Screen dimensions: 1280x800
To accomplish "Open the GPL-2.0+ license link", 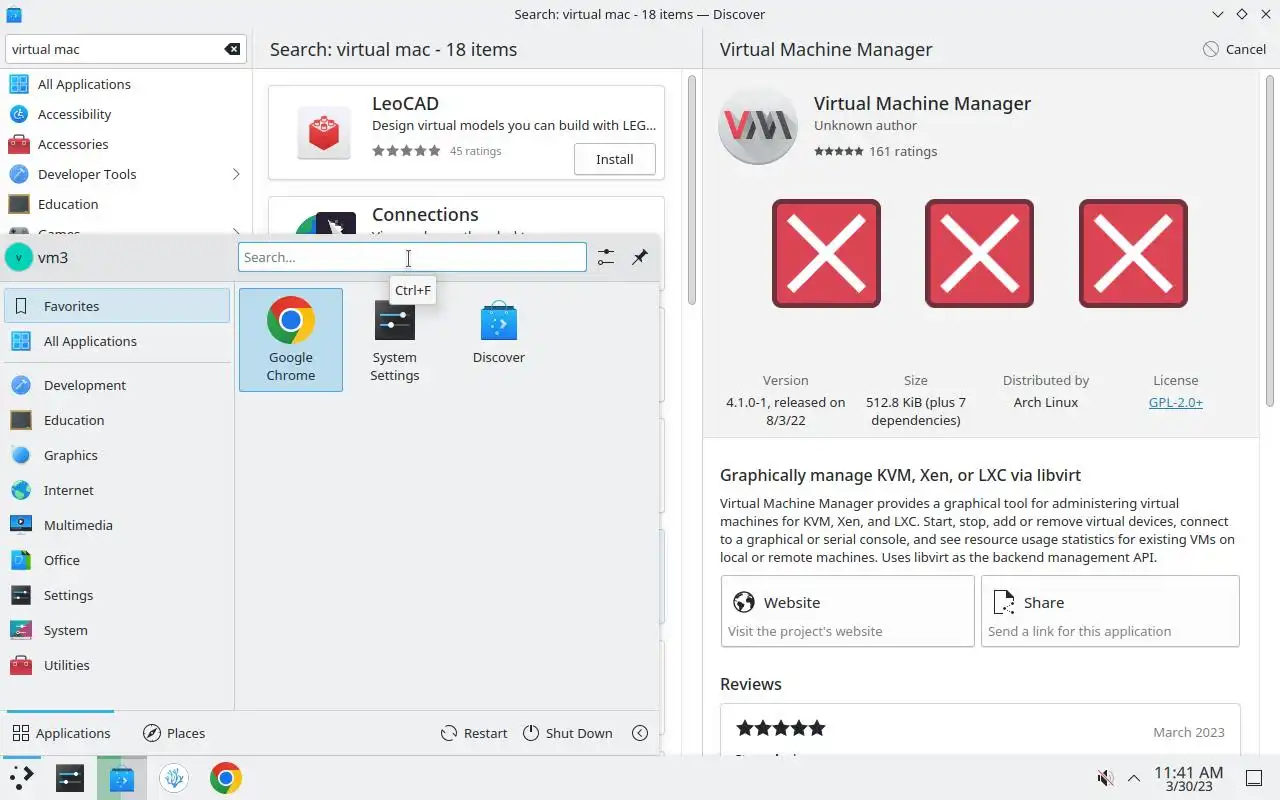I will pyautogui.click(x=1176, y=402).
